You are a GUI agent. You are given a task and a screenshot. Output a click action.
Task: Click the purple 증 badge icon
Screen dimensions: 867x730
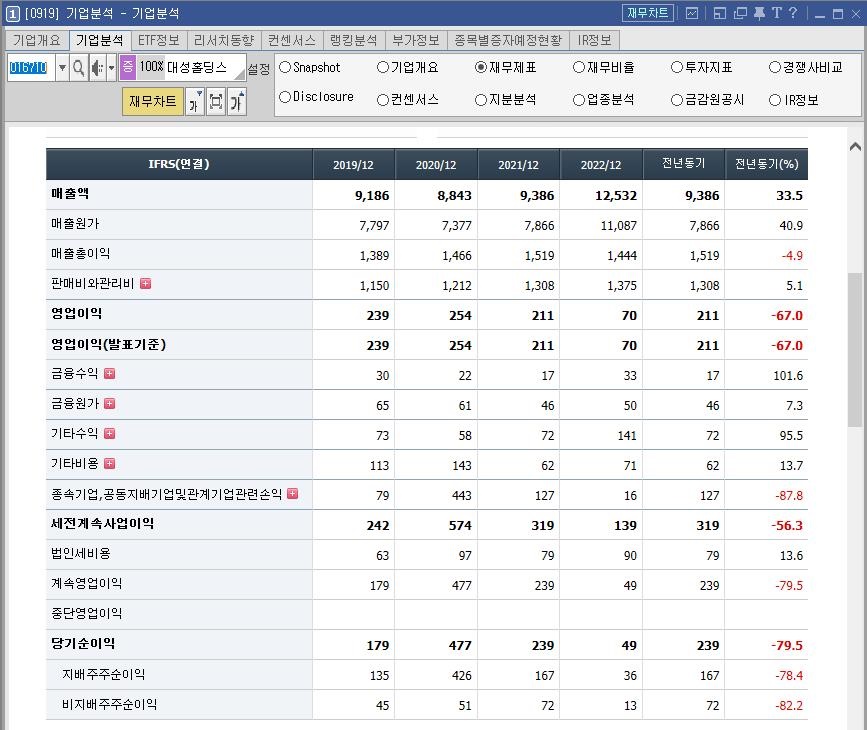128,67
